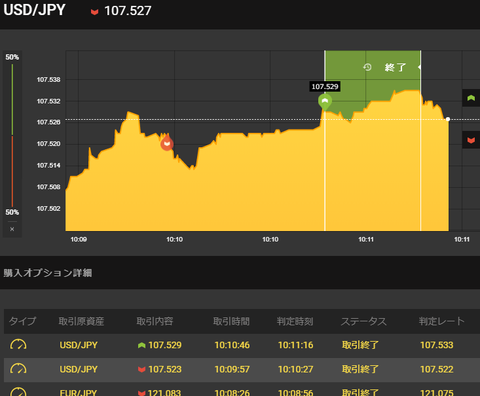Image resolution: width=480 pixels, height=396 pixels.
Task: Select the green HIGH trade marker at 107.529
Action: [x=325, y=101]
